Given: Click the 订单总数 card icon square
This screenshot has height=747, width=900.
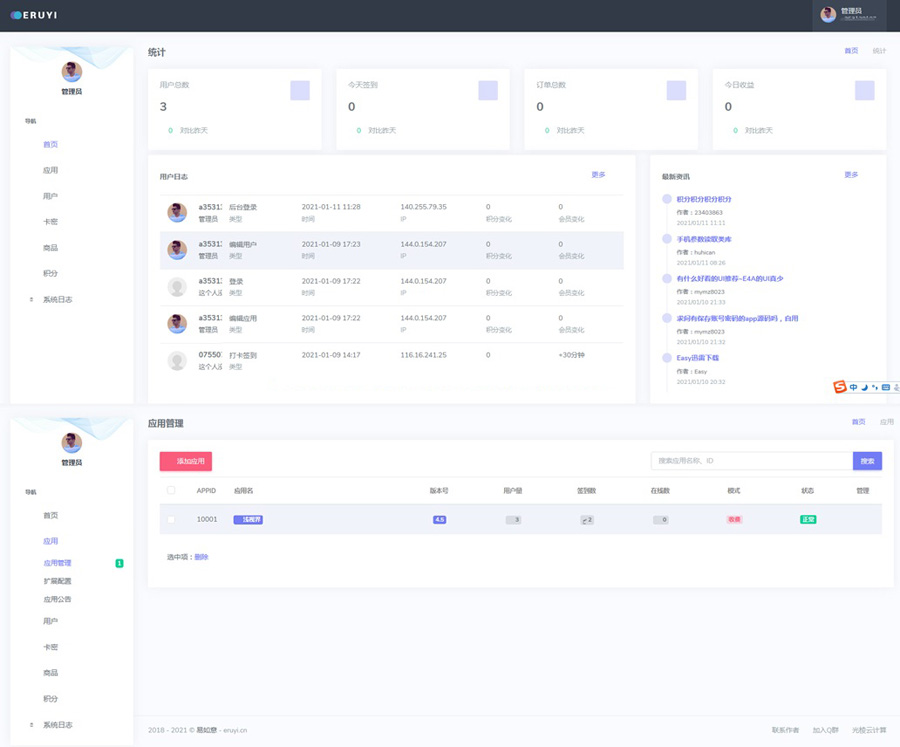Looking at the screenshot, I should tap(676, 90).
